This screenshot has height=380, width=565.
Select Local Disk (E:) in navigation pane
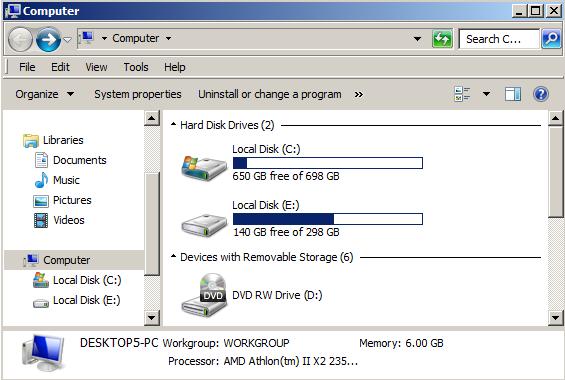pos(86,300)
